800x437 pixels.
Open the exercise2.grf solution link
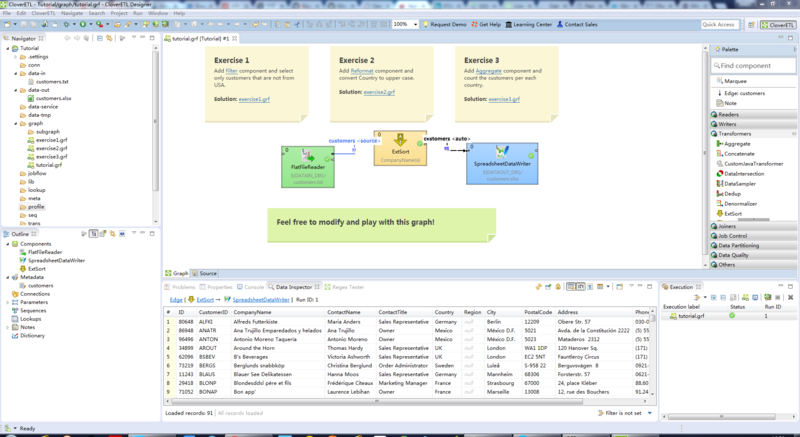379,92
